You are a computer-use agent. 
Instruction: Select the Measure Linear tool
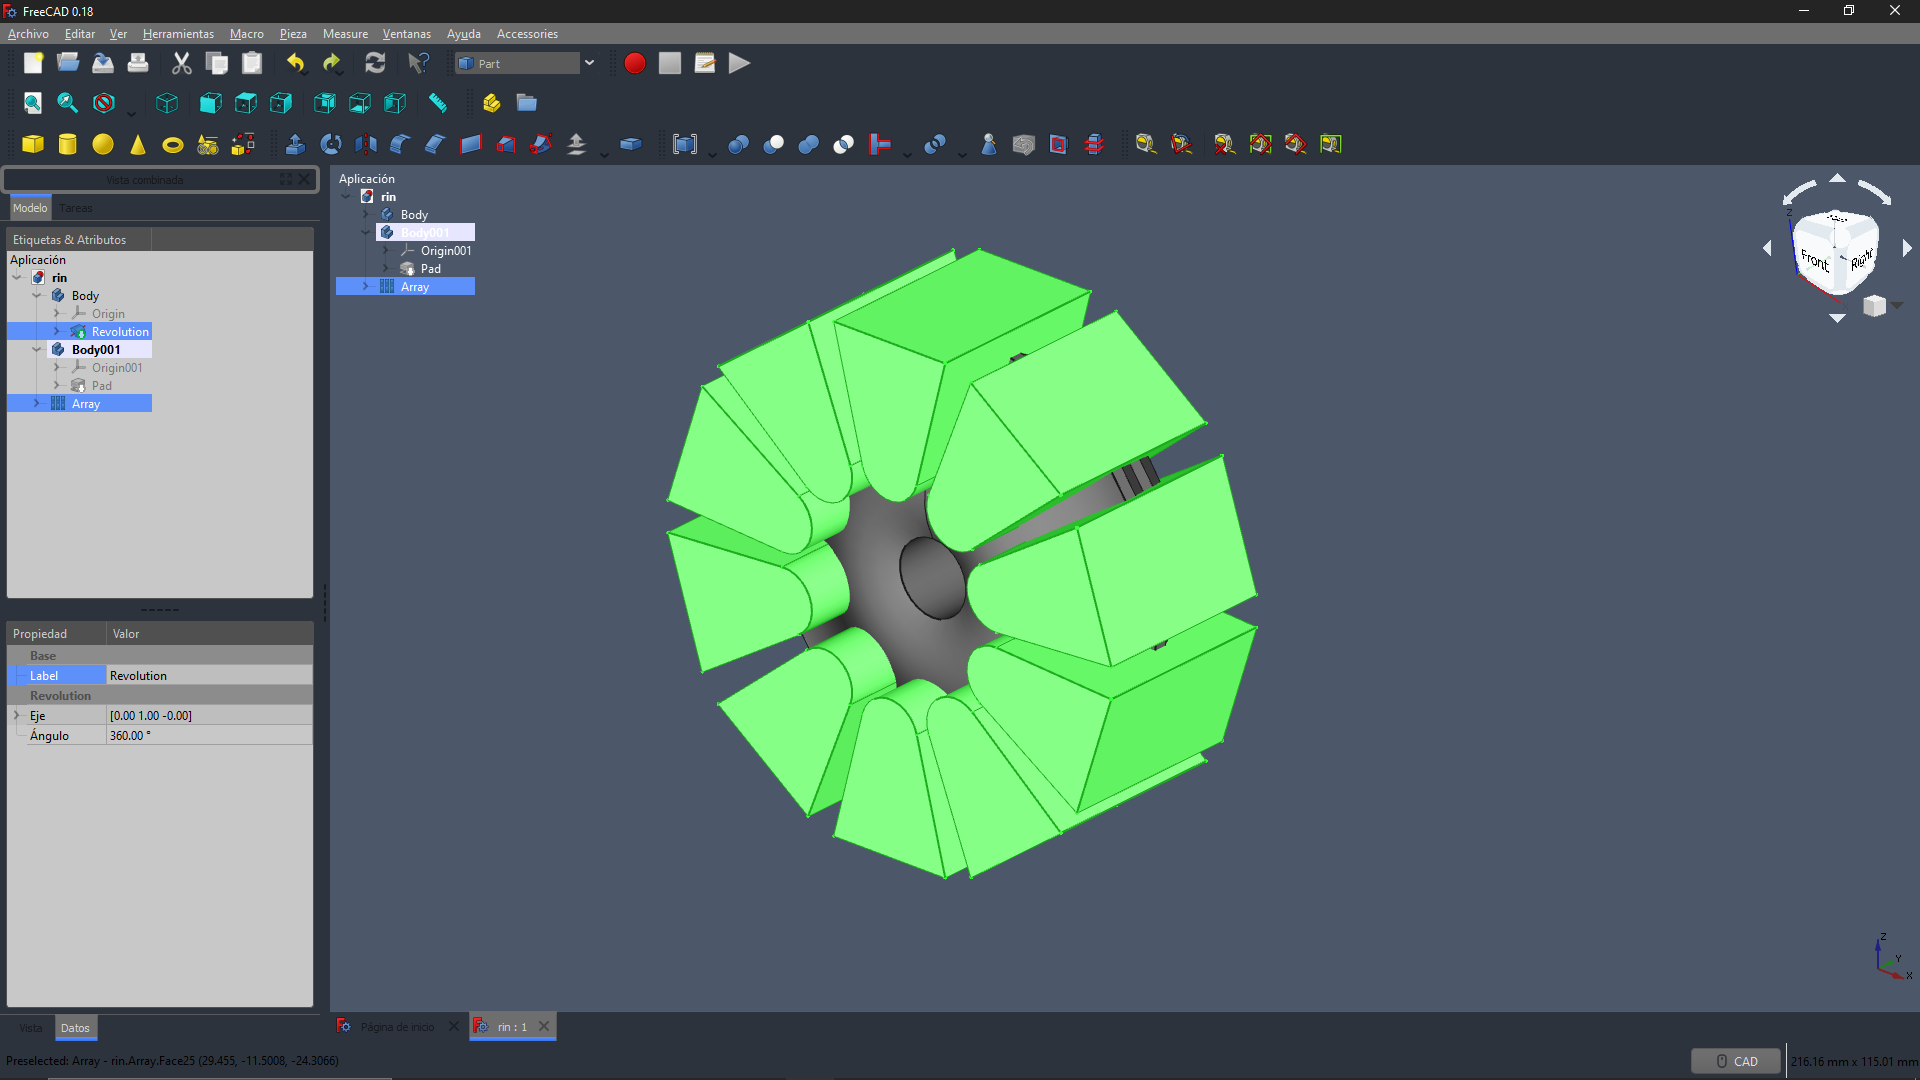point(1146,144)
